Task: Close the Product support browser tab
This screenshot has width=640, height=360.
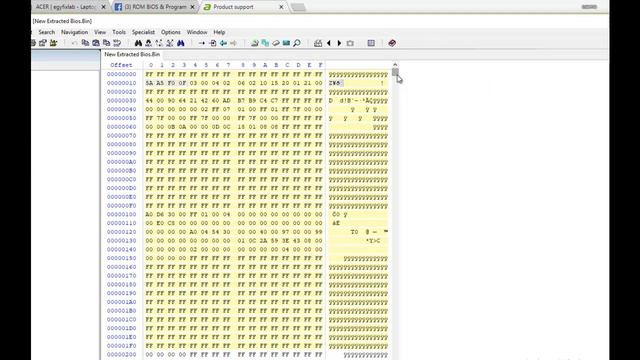Action: (281, 7)
